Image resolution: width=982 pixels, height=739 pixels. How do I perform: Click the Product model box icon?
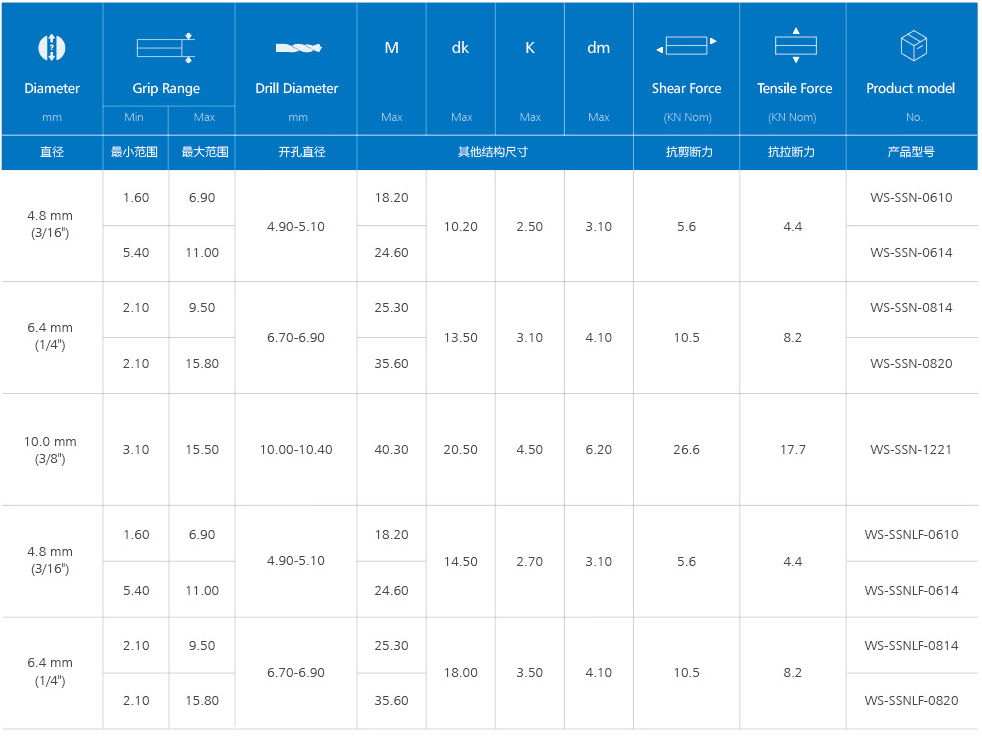coord(910,44)
